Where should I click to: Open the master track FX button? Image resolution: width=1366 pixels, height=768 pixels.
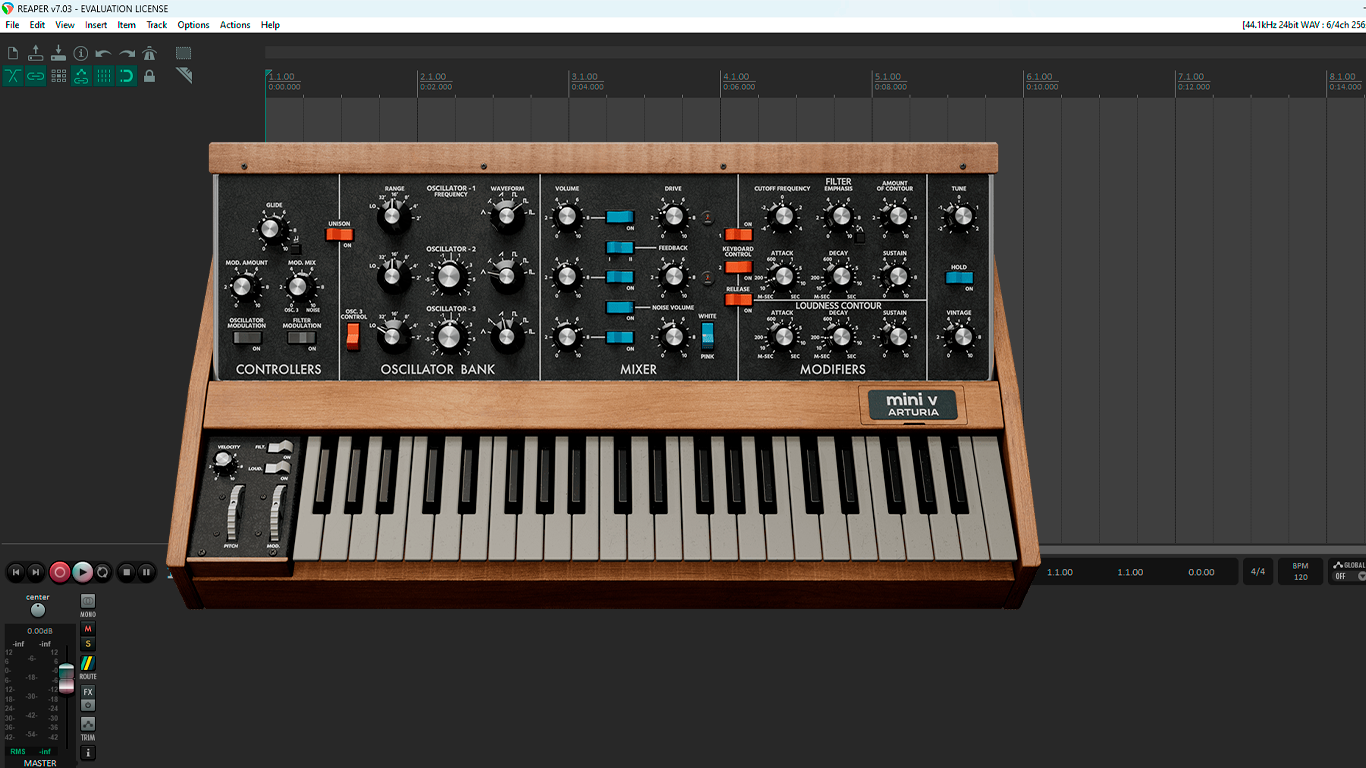88,692
